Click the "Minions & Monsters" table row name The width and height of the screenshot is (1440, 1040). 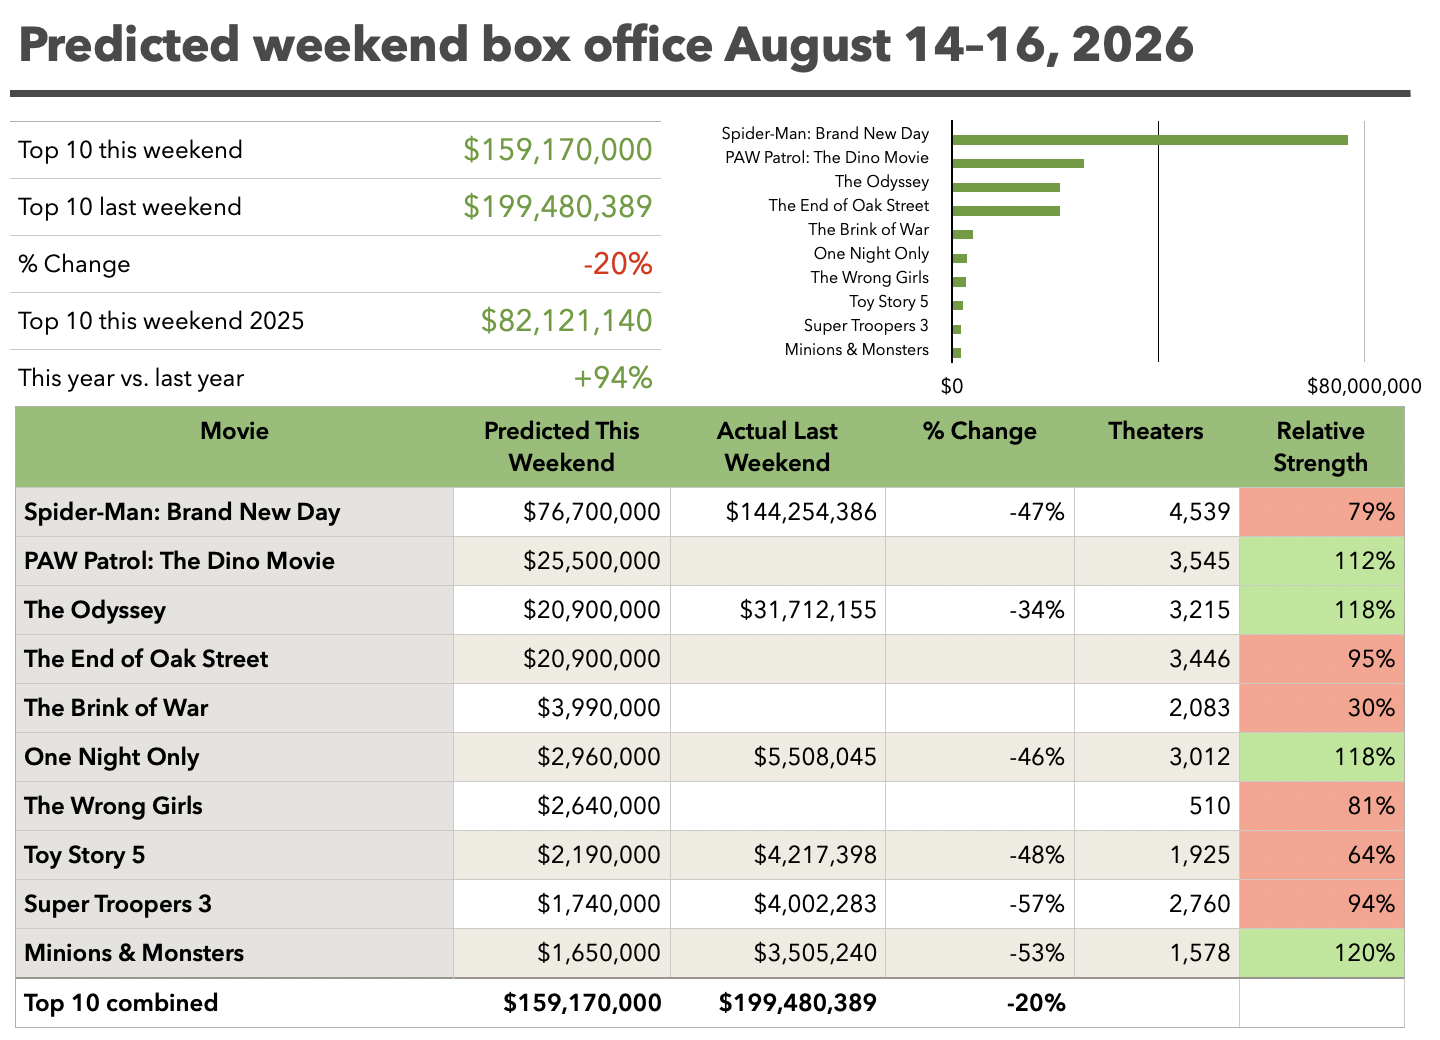(x=134, y=953)
